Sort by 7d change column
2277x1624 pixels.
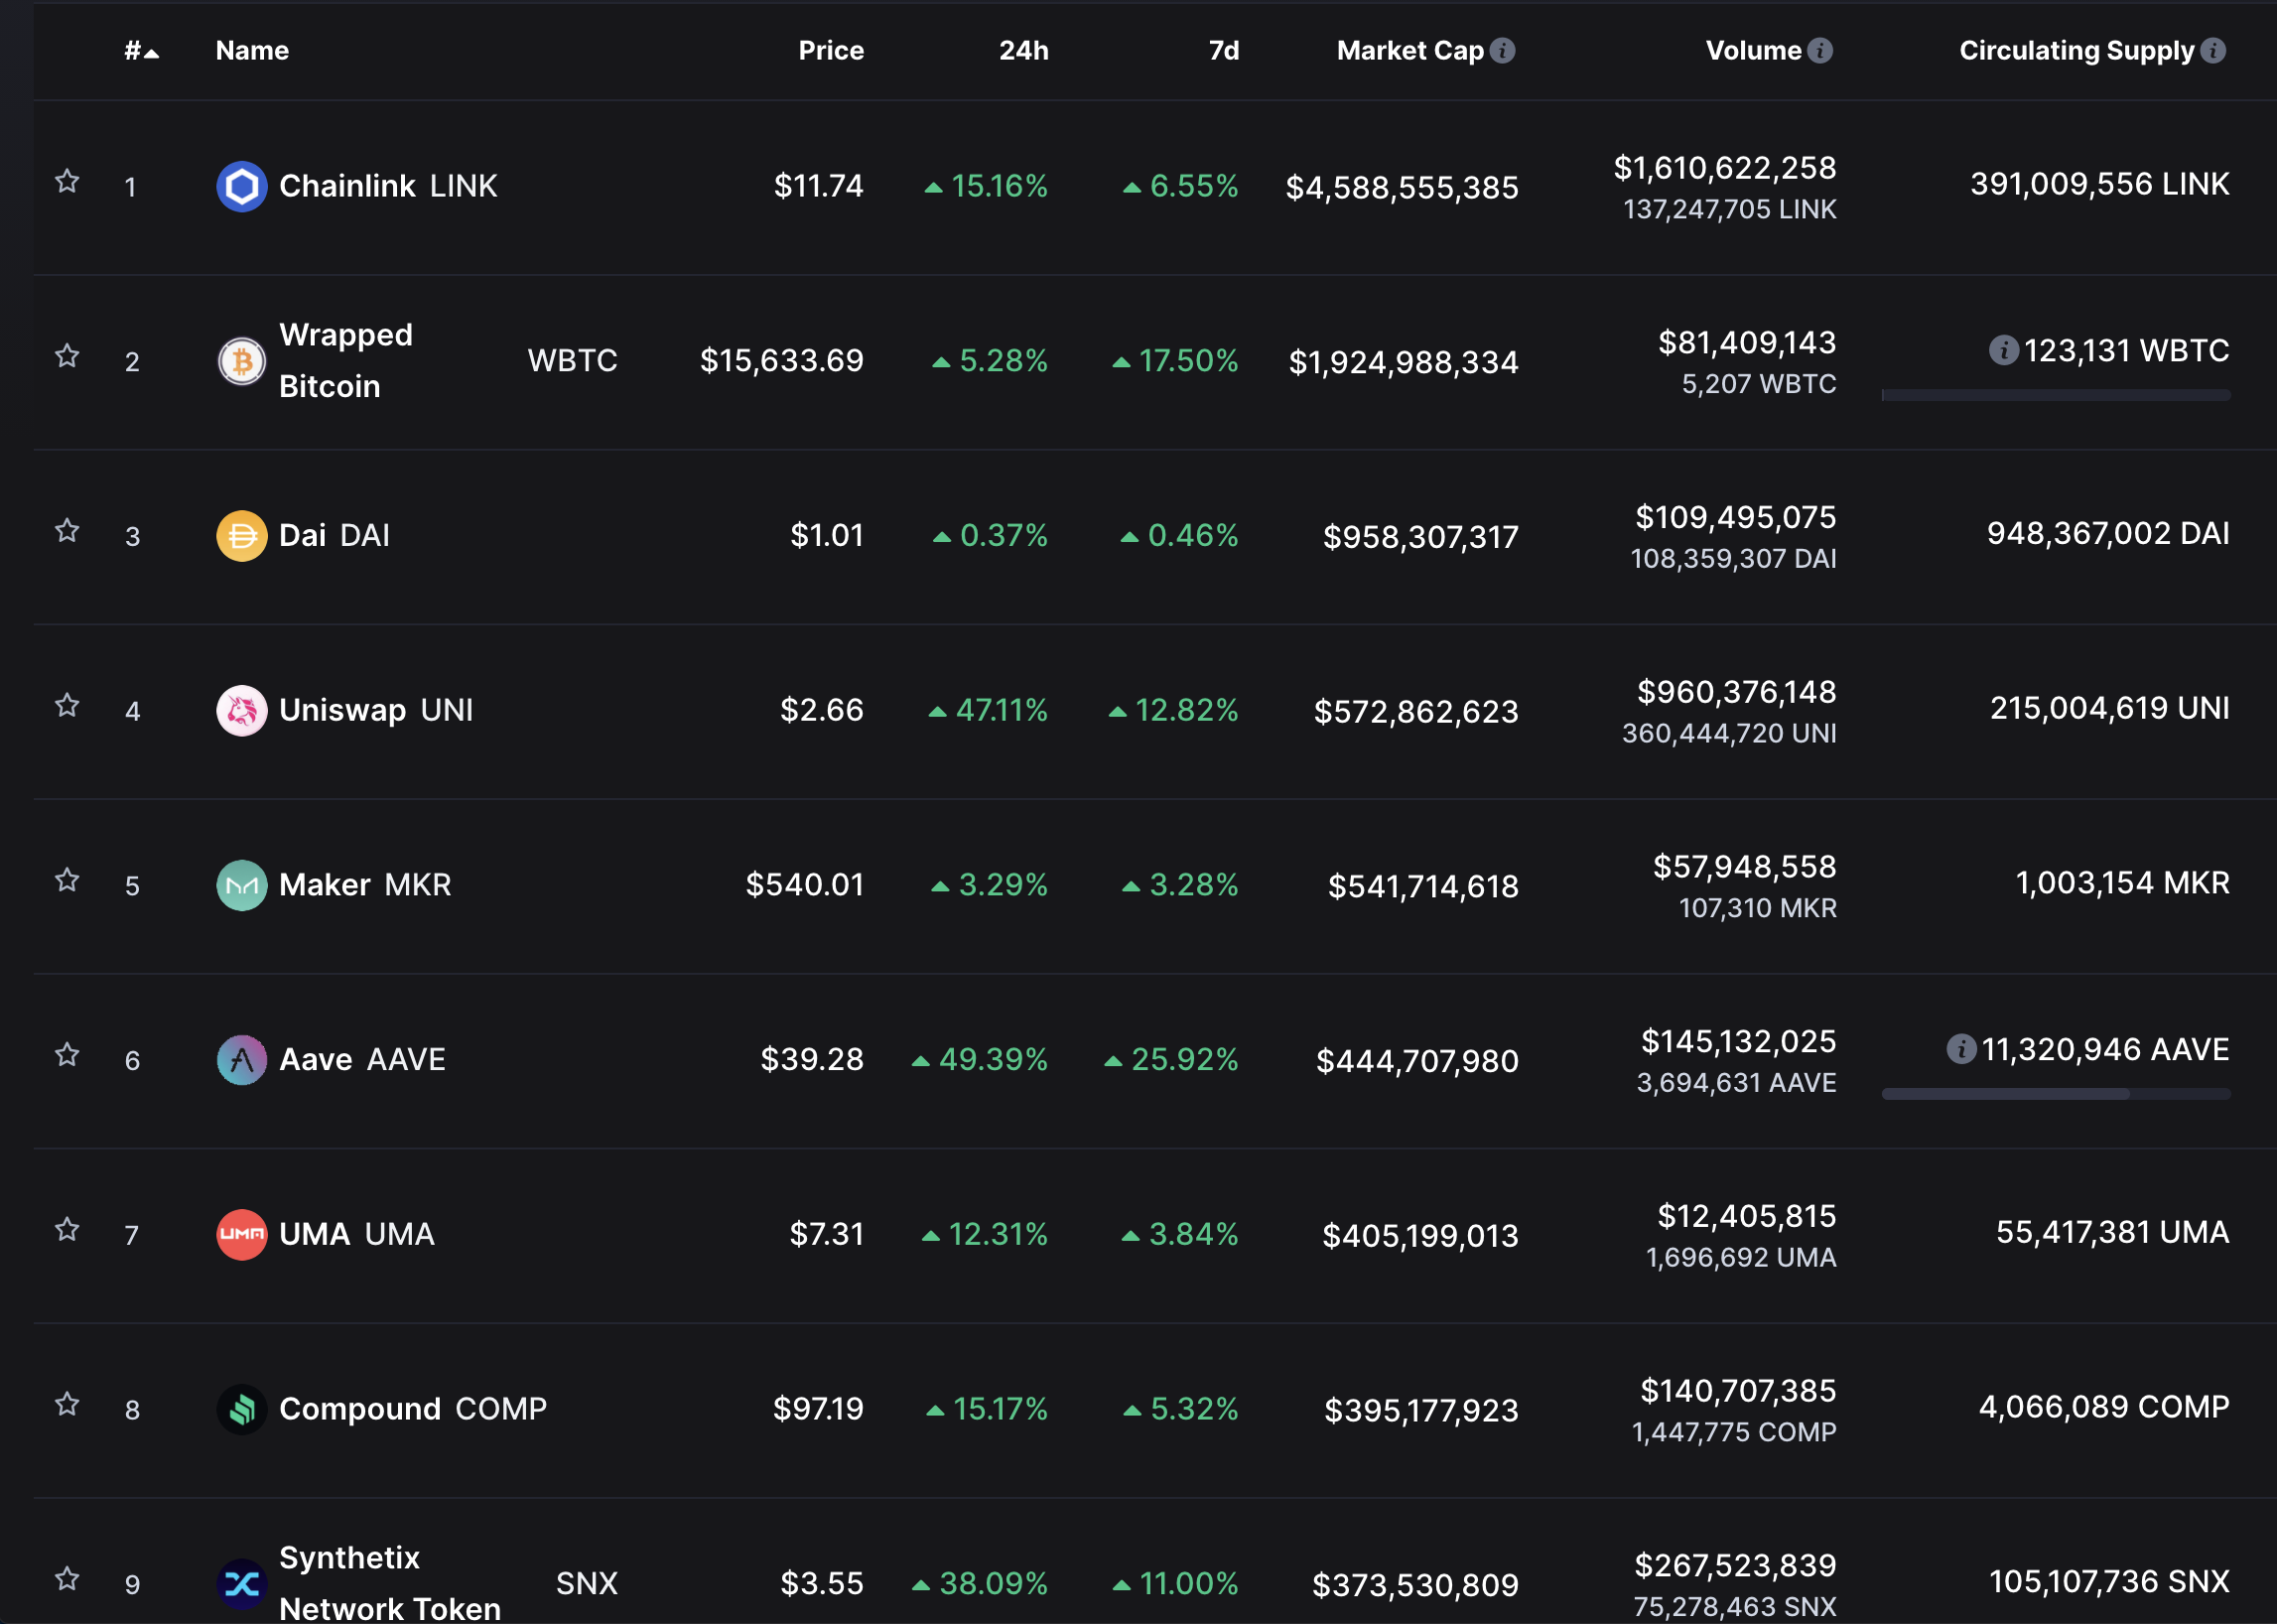click(1224, 50)
